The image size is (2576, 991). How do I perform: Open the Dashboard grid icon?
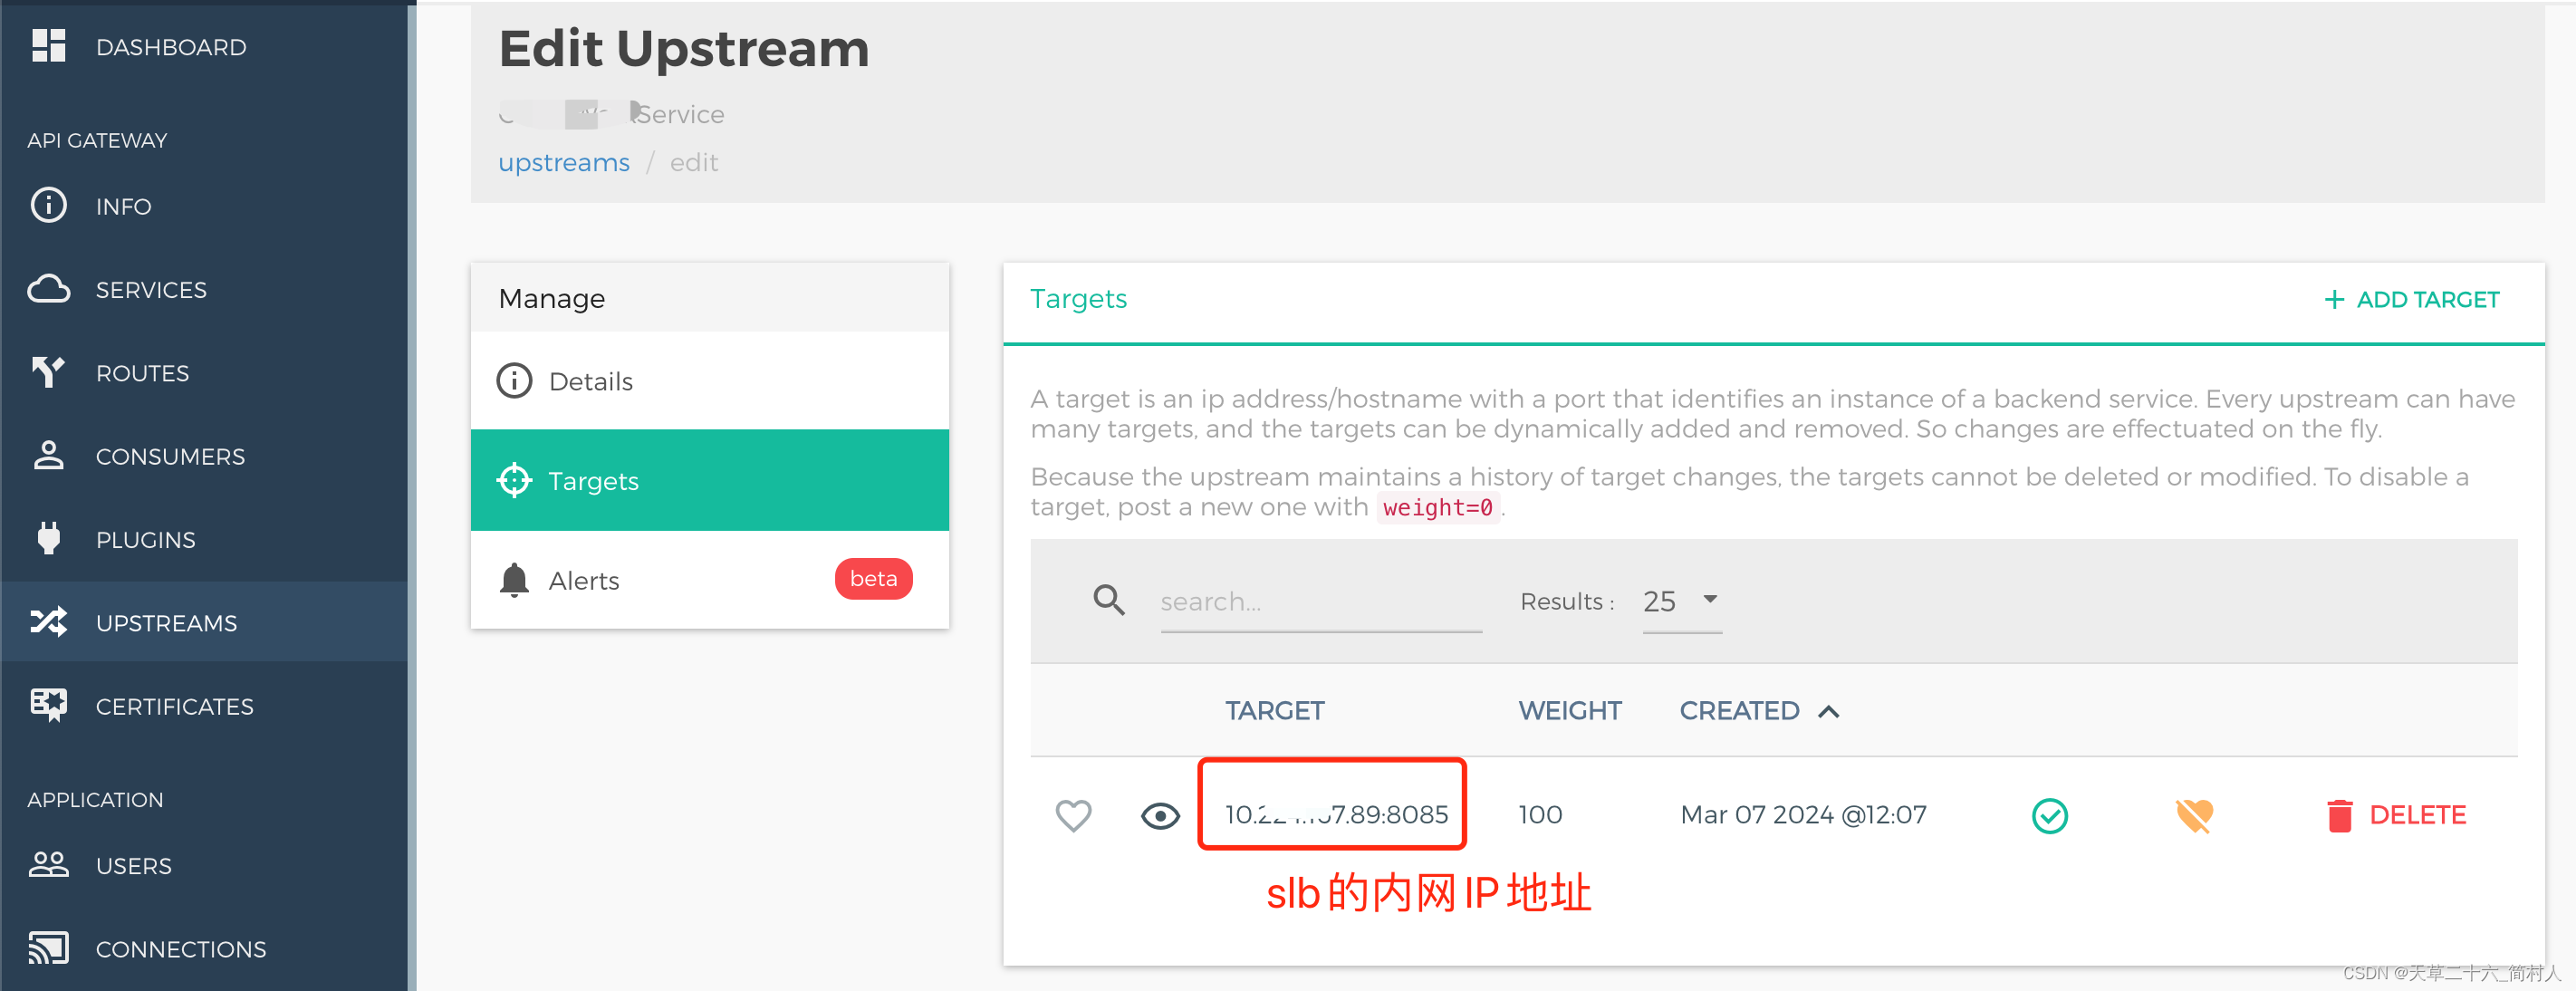[48, 46]
